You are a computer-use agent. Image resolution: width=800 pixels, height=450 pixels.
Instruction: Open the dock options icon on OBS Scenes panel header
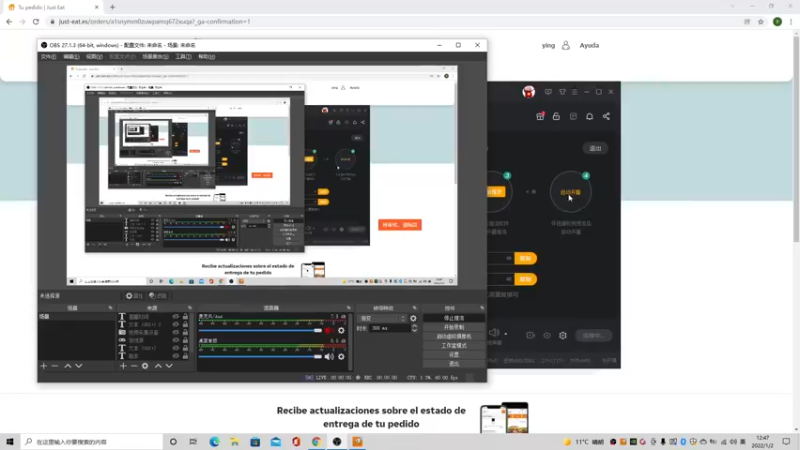(x=110, y=308)
